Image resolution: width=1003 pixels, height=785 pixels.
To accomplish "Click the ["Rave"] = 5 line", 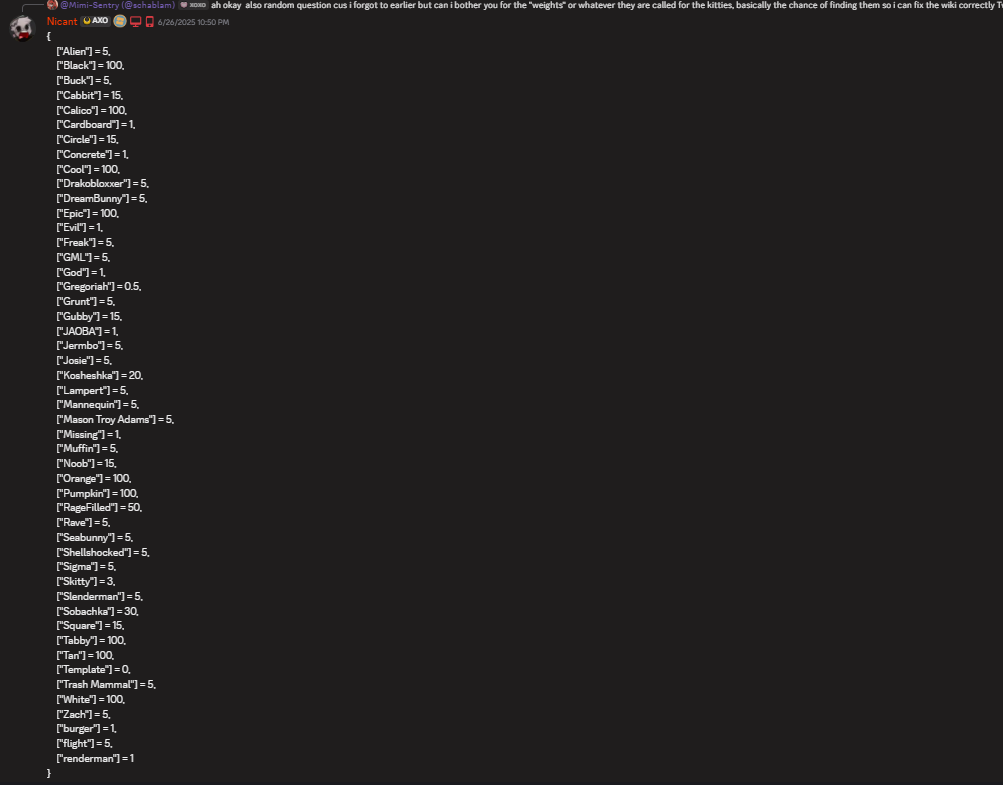I will click(x=83, y=523).
